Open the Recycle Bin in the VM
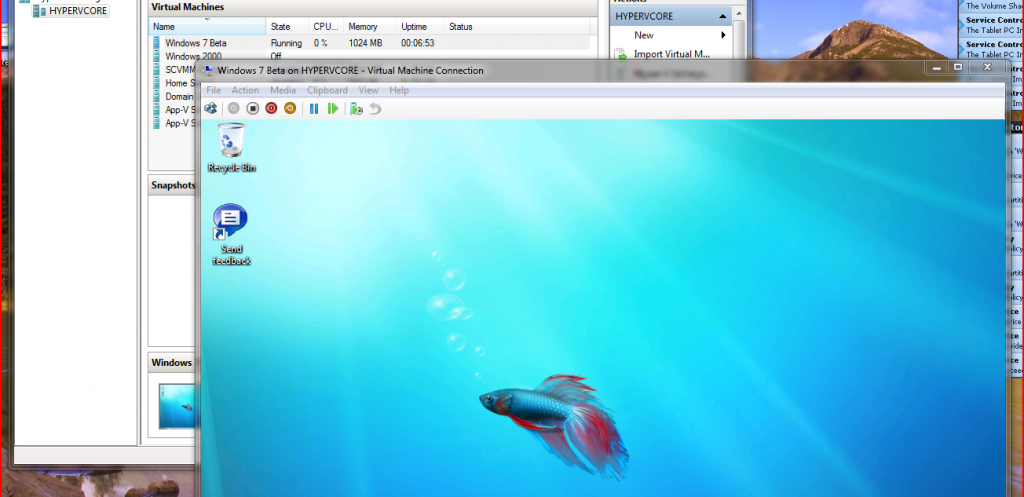Image resolution: width=1024 pixels, height=497 pixels. [231, 147]
